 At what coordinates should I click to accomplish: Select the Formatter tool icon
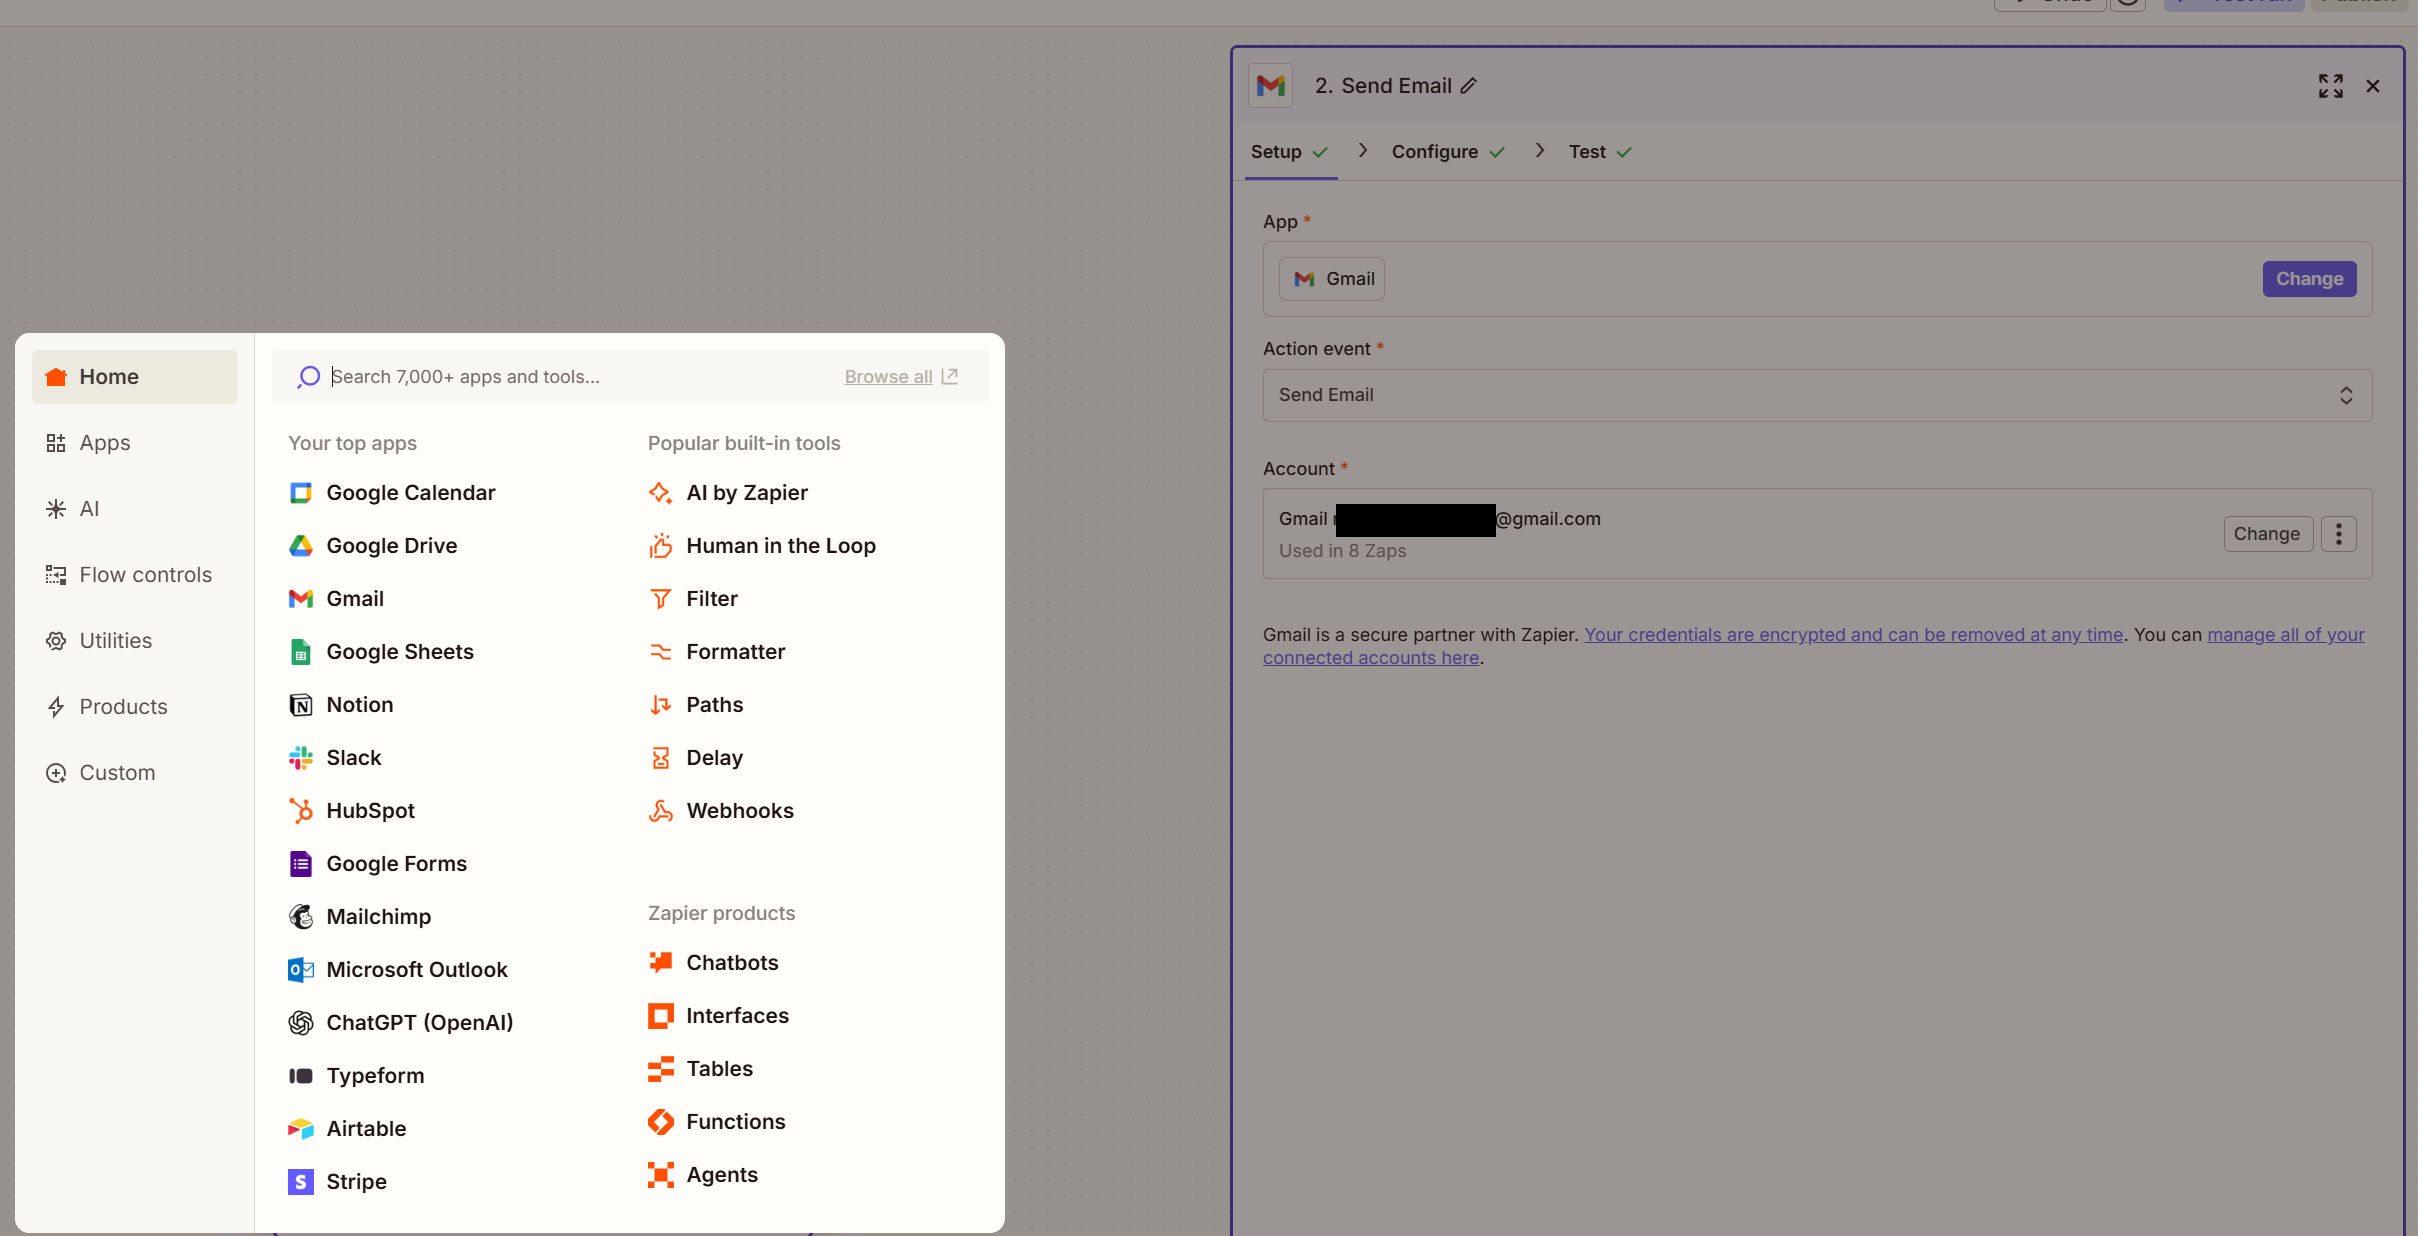pyautogui.click(x=660, y=651)
